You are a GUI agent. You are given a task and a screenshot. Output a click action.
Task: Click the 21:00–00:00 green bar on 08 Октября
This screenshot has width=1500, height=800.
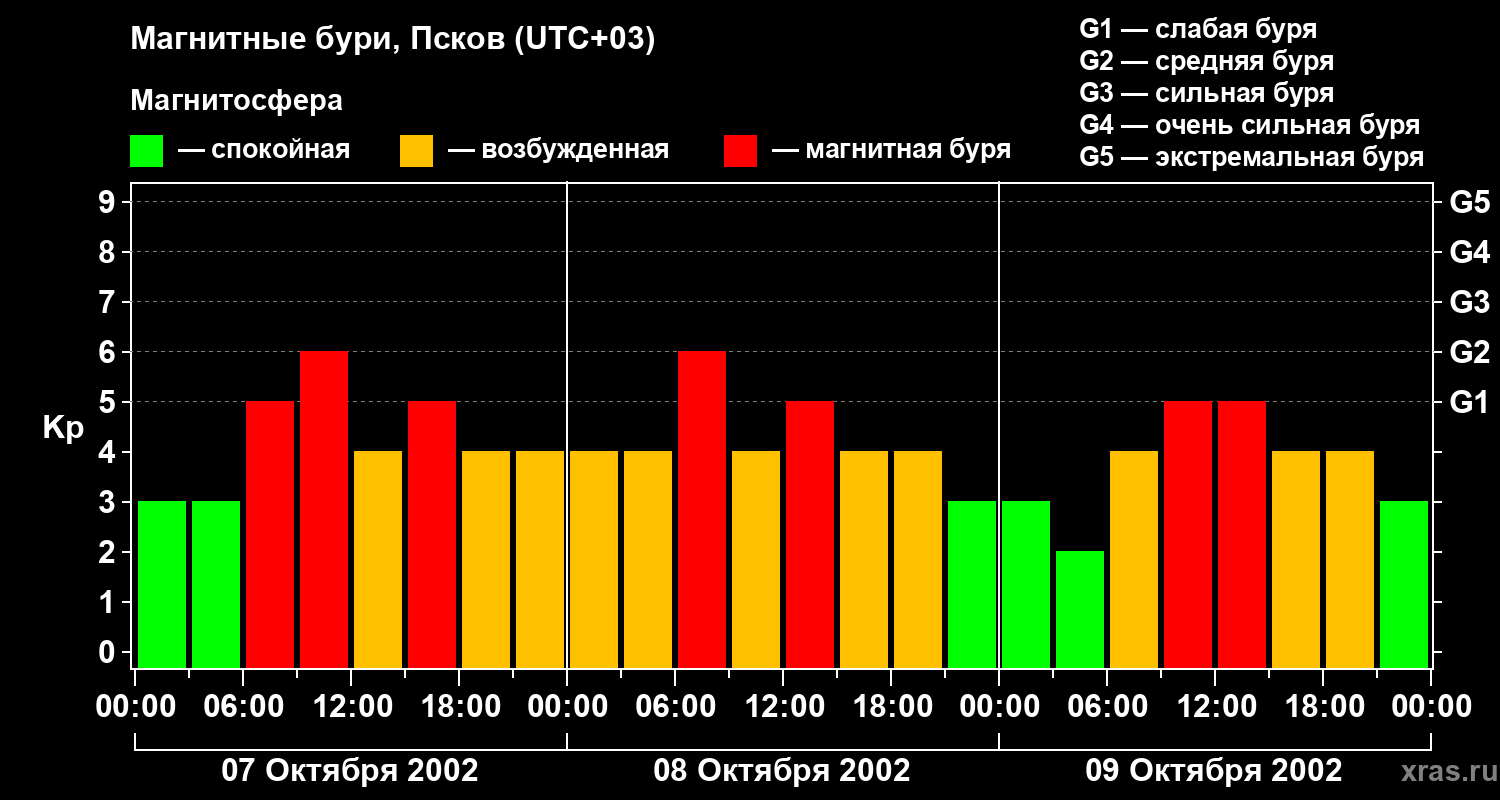tap(972, 584)
